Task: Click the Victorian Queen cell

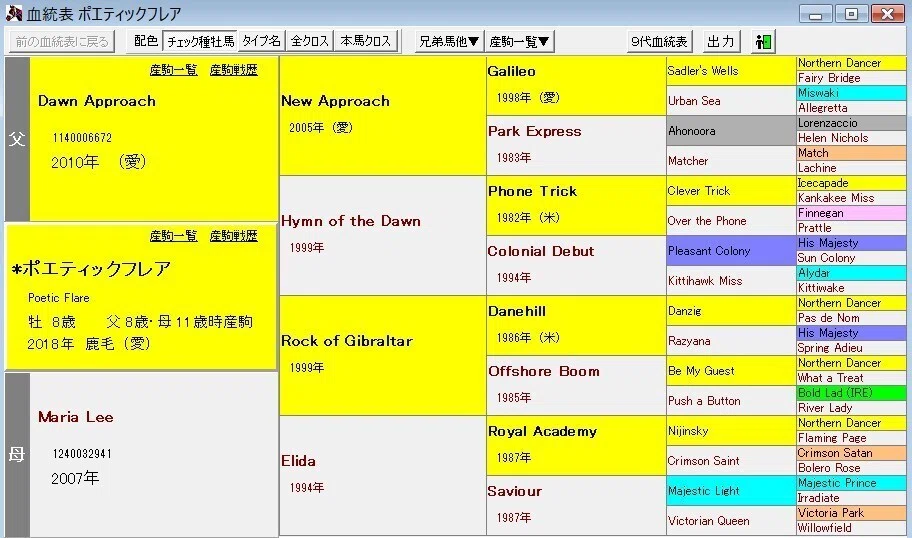Action: (x=731, y=521)
